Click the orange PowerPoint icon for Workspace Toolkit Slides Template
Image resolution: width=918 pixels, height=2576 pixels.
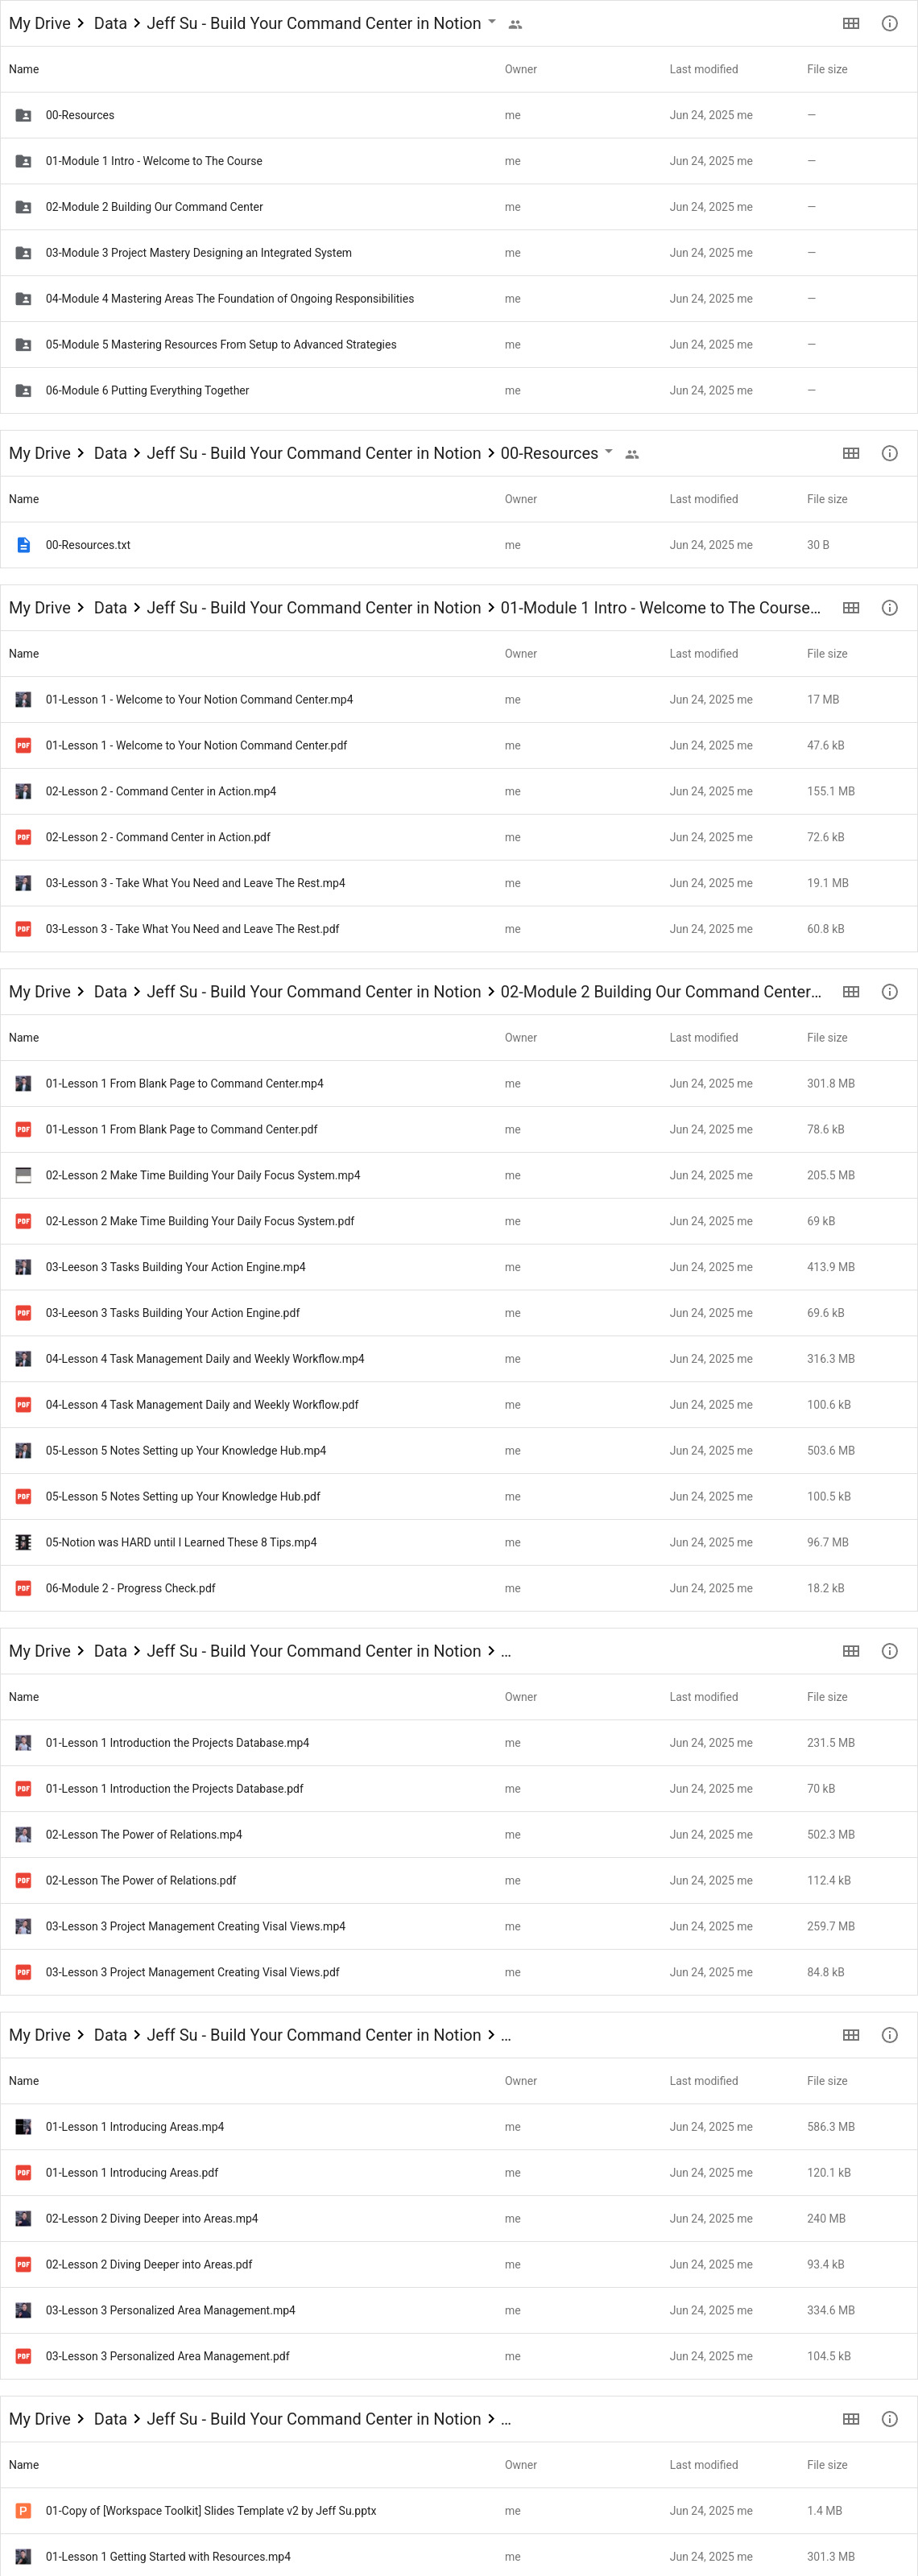(23, 2511)
